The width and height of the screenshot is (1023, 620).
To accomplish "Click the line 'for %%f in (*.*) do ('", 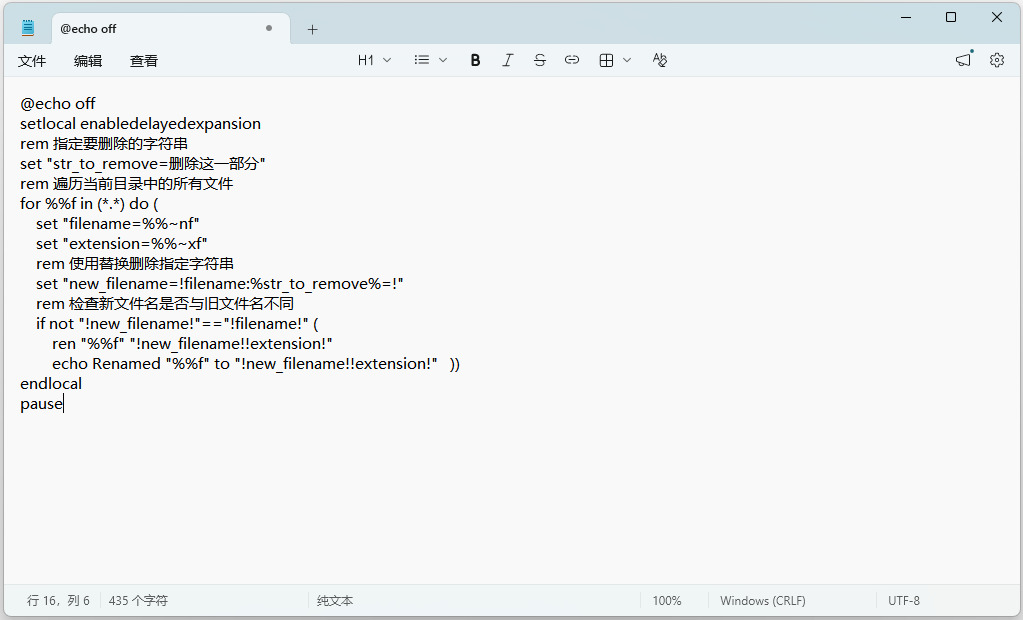I will [89, 204].
